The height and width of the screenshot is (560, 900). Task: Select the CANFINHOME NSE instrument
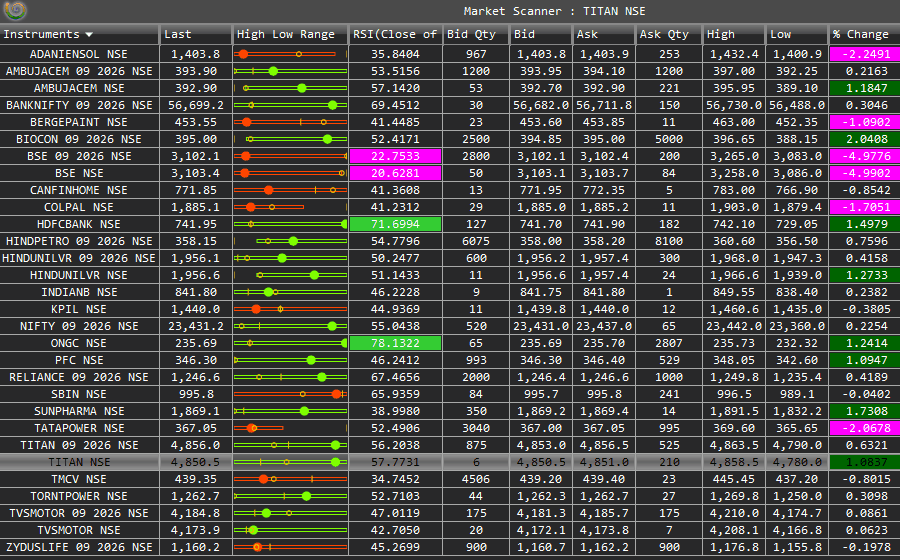(79, 190)
